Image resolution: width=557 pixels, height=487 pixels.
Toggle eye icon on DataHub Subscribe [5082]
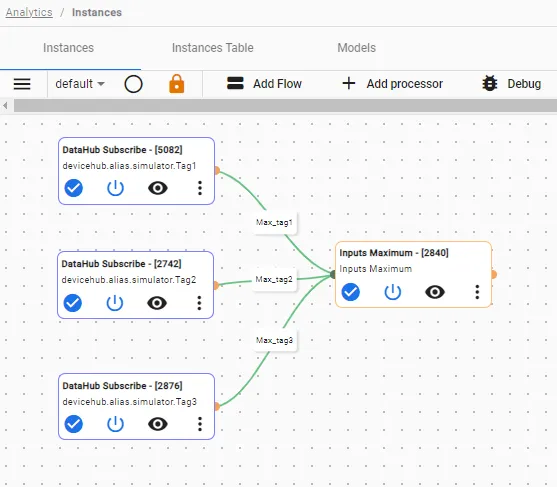(158, 188)
